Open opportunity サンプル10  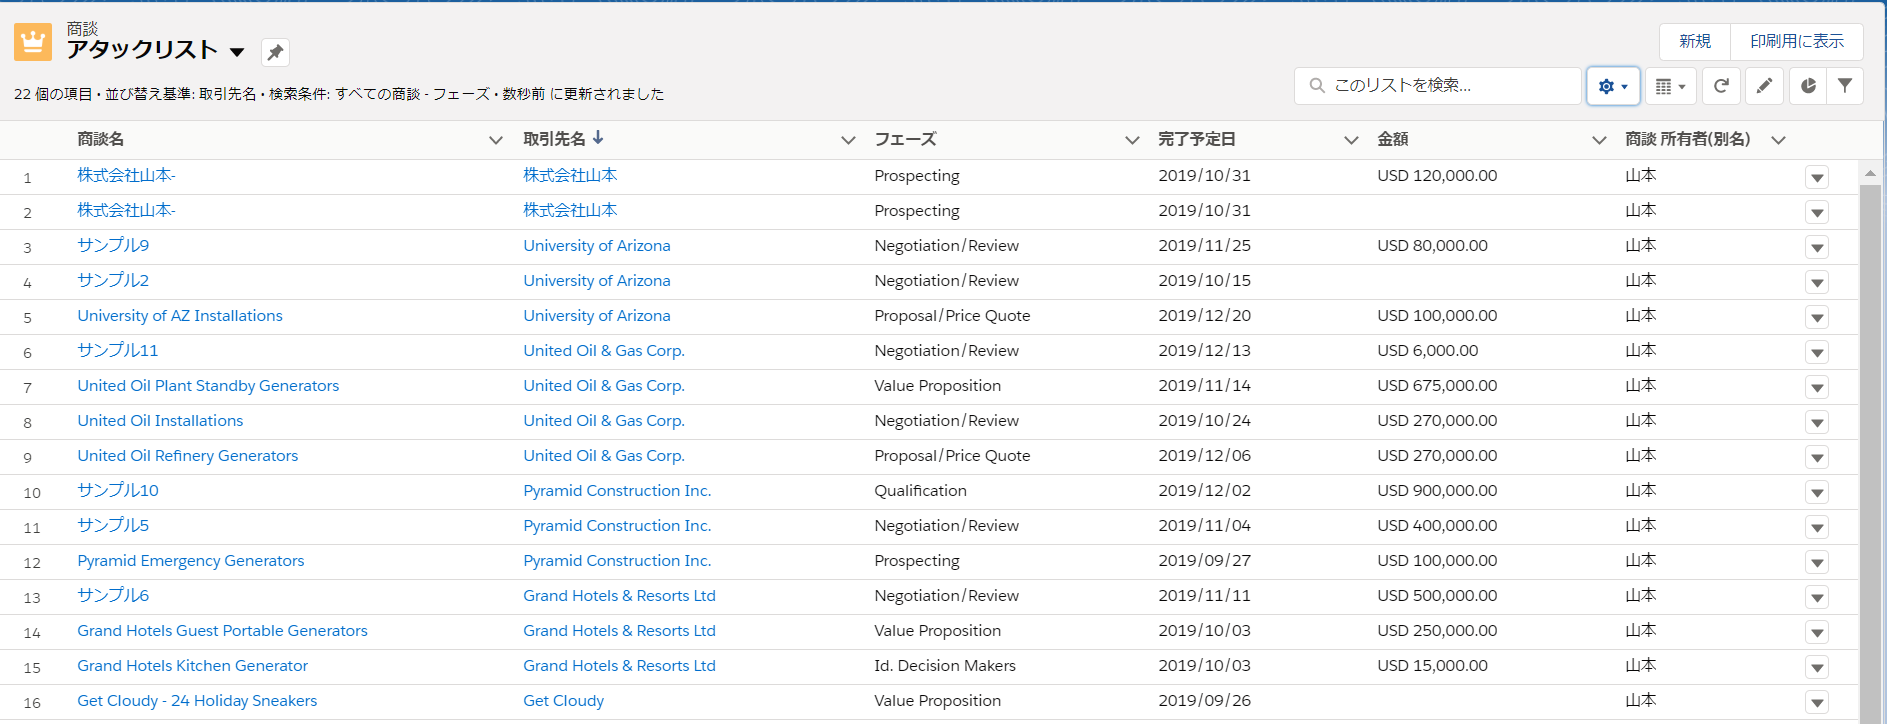pyautogui.click(x=118, y=490)
